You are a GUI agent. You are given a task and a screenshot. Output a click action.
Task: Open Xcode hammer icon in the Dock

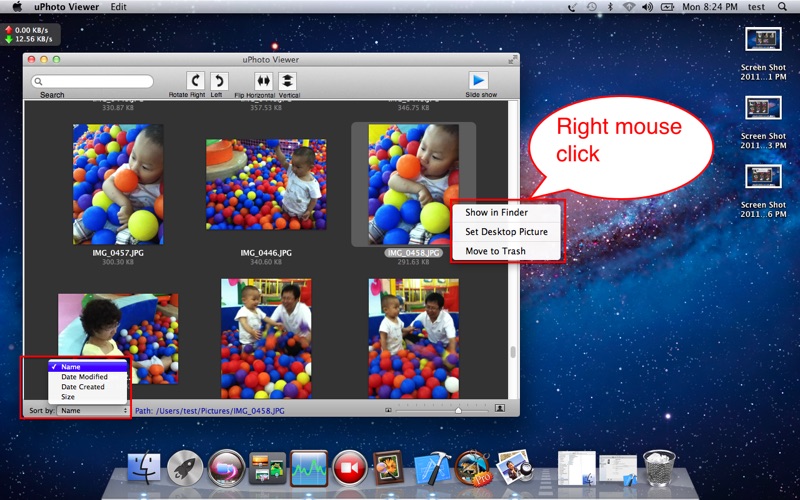click(x=432, y=468)
